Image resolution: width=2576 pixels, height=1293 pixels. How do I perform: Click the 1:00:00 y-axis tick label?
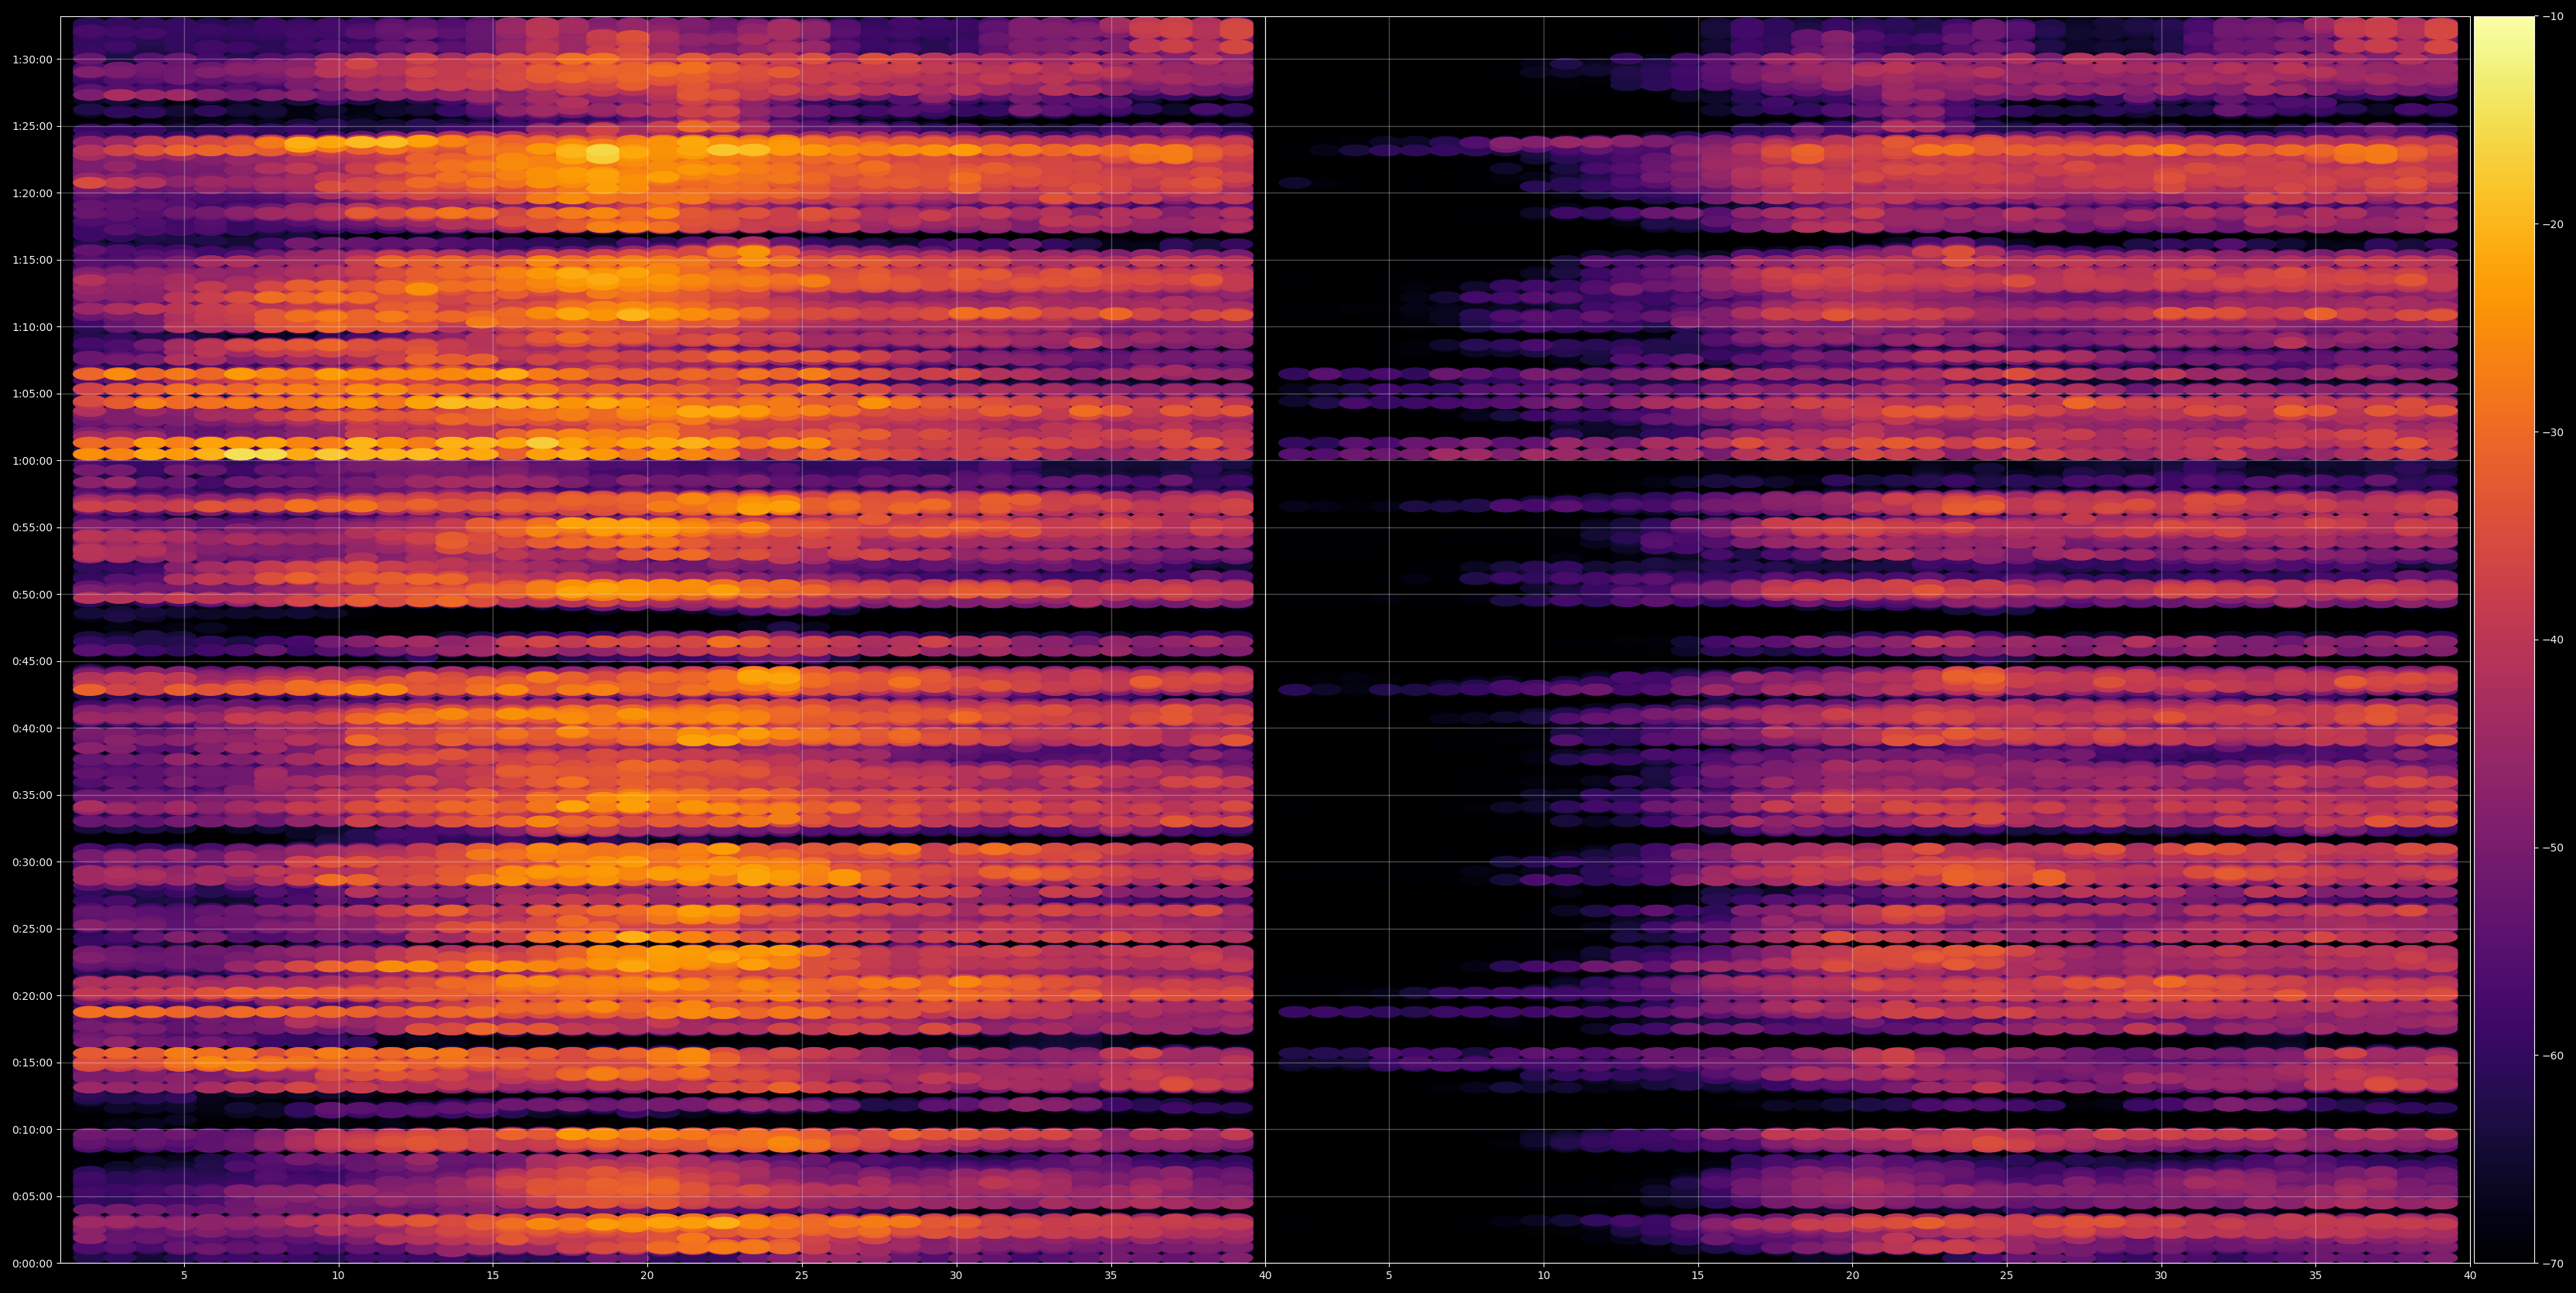point(32,461)
